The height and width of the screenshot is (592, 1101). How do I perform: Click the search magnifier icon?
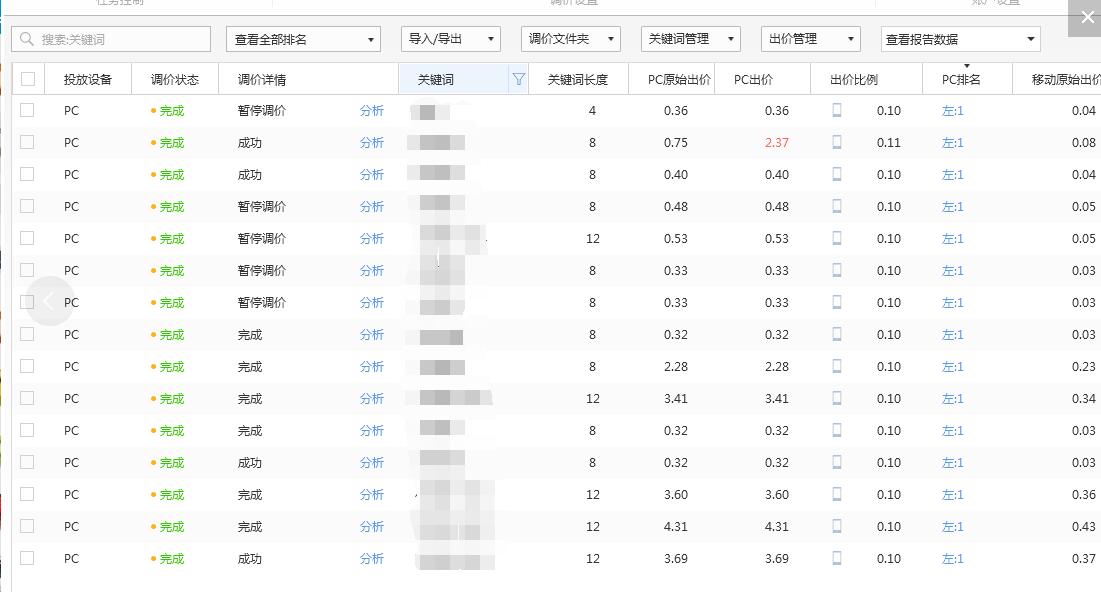[24, 38]
